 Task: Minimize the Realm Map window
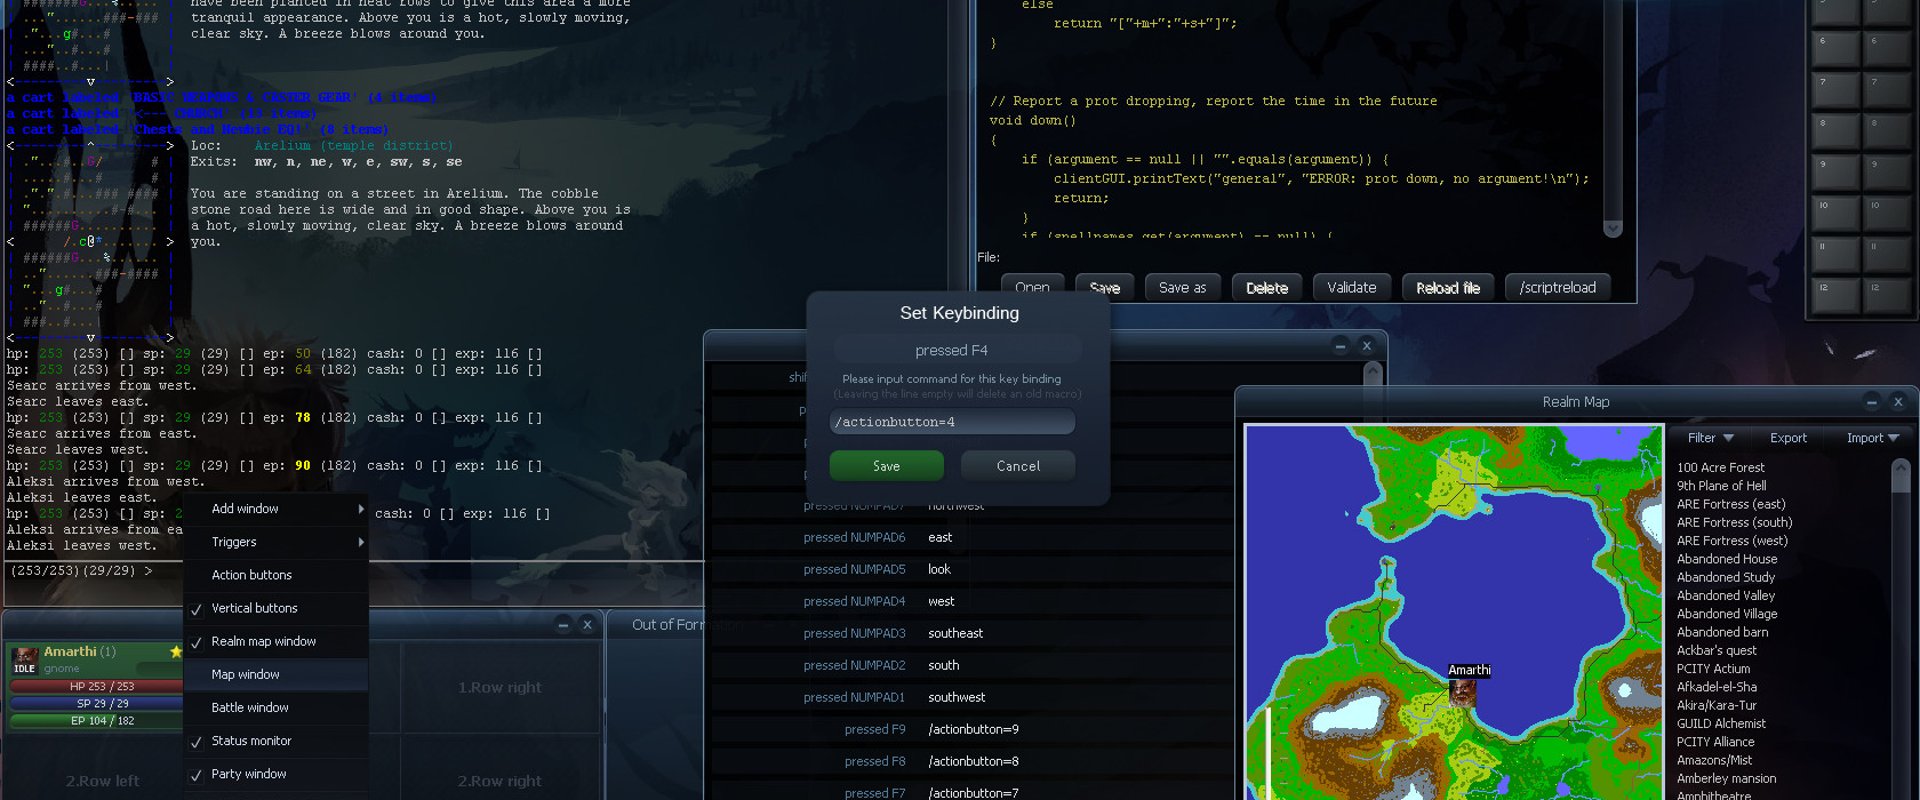(x=1872, y=402)
